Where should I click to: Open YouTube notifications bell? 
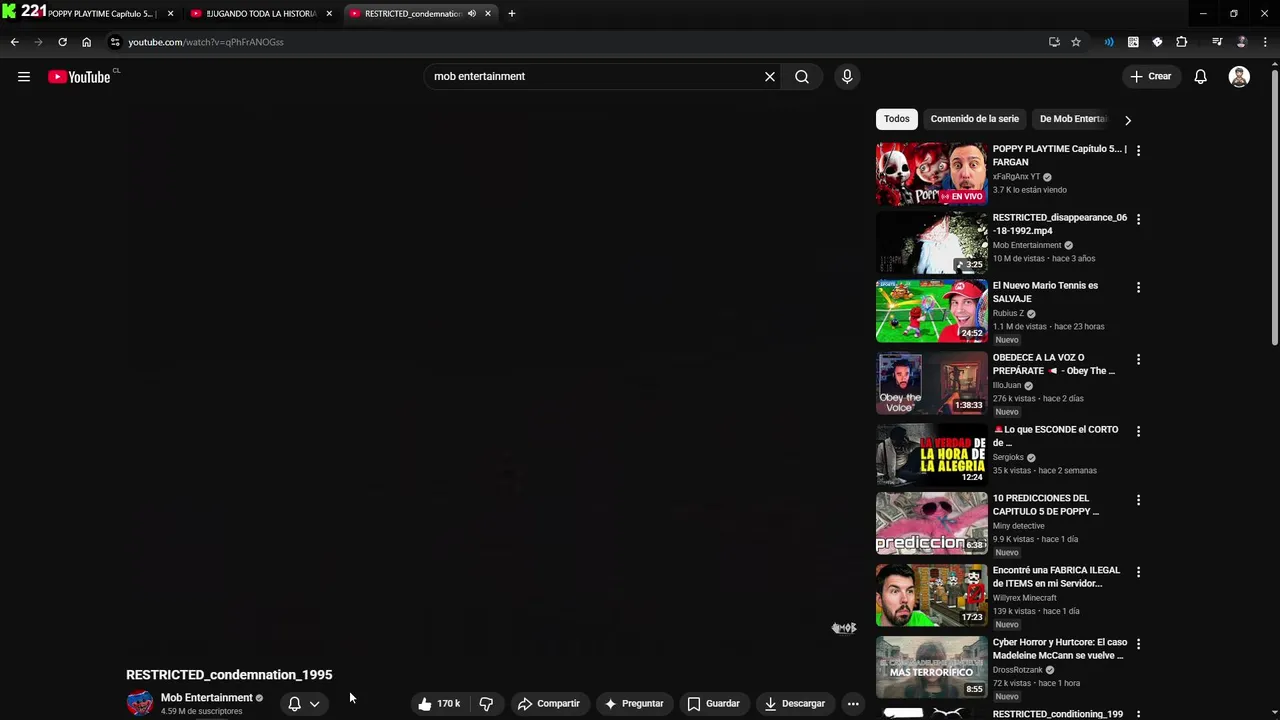[1201, 77]
